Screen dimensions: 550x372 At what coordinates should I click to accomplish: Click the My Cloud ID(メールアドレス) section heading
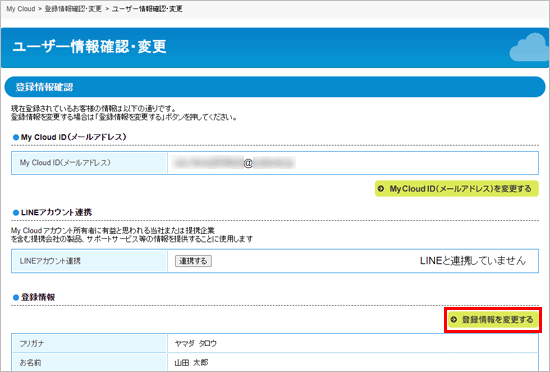click(x=73, y=137)
